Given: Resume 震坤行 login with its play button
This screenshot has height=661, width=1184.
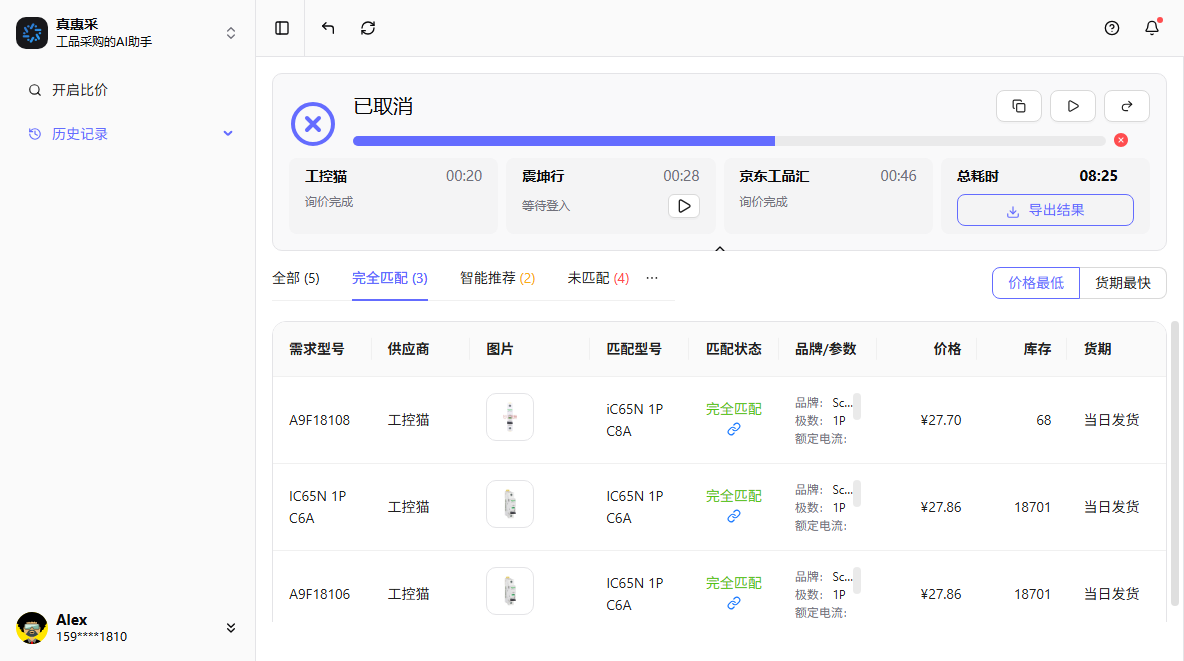Looking at the screenshot, I should (684, 206).
